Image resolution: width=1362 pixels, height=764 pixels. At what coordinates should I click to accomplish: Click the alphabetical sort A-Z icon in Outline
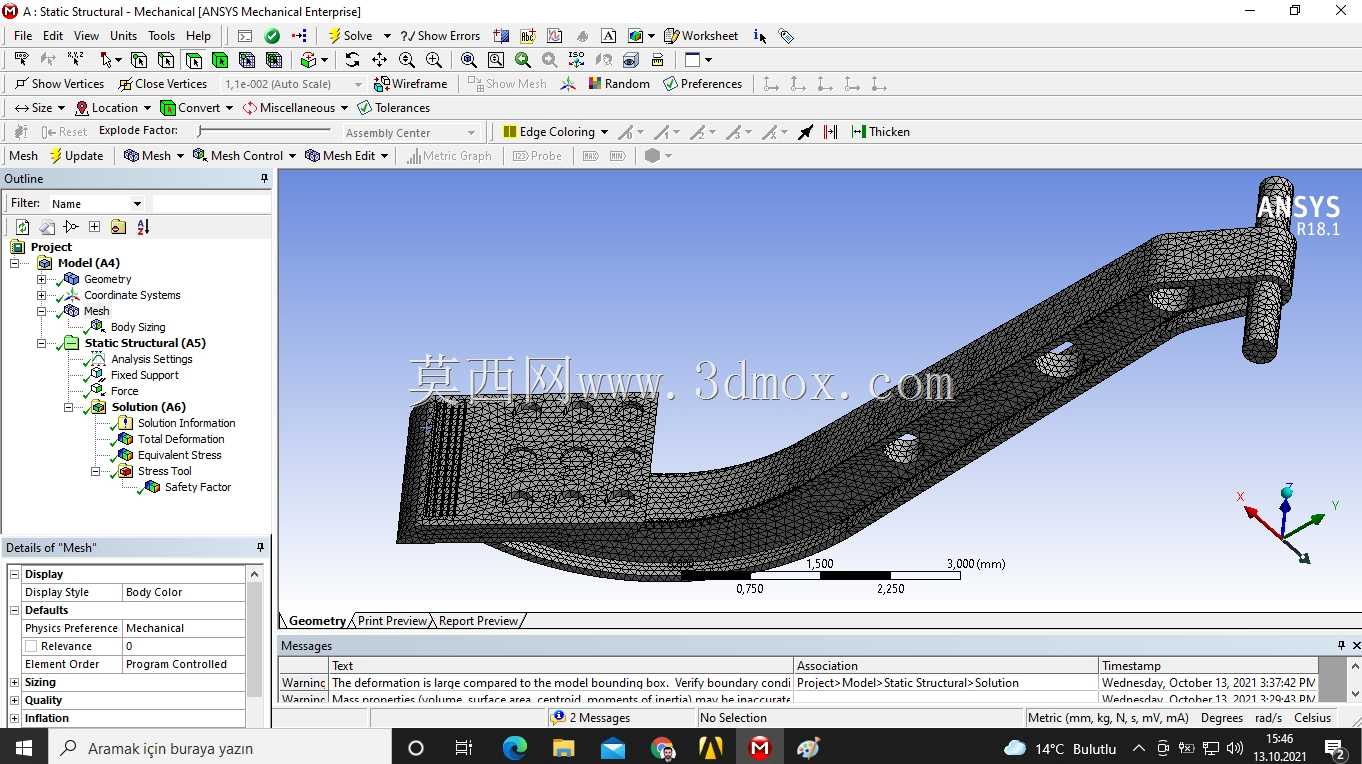(x=143, y=227)
